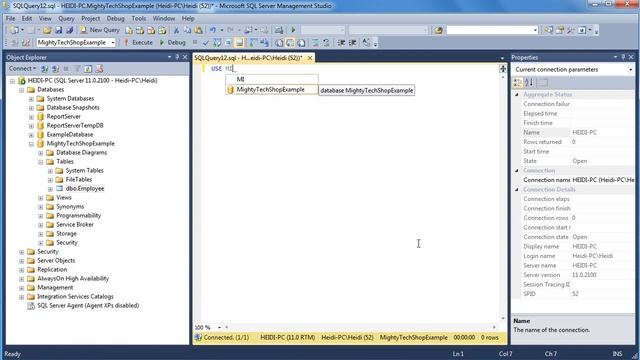Click the find text combo box

pos(492,30)
